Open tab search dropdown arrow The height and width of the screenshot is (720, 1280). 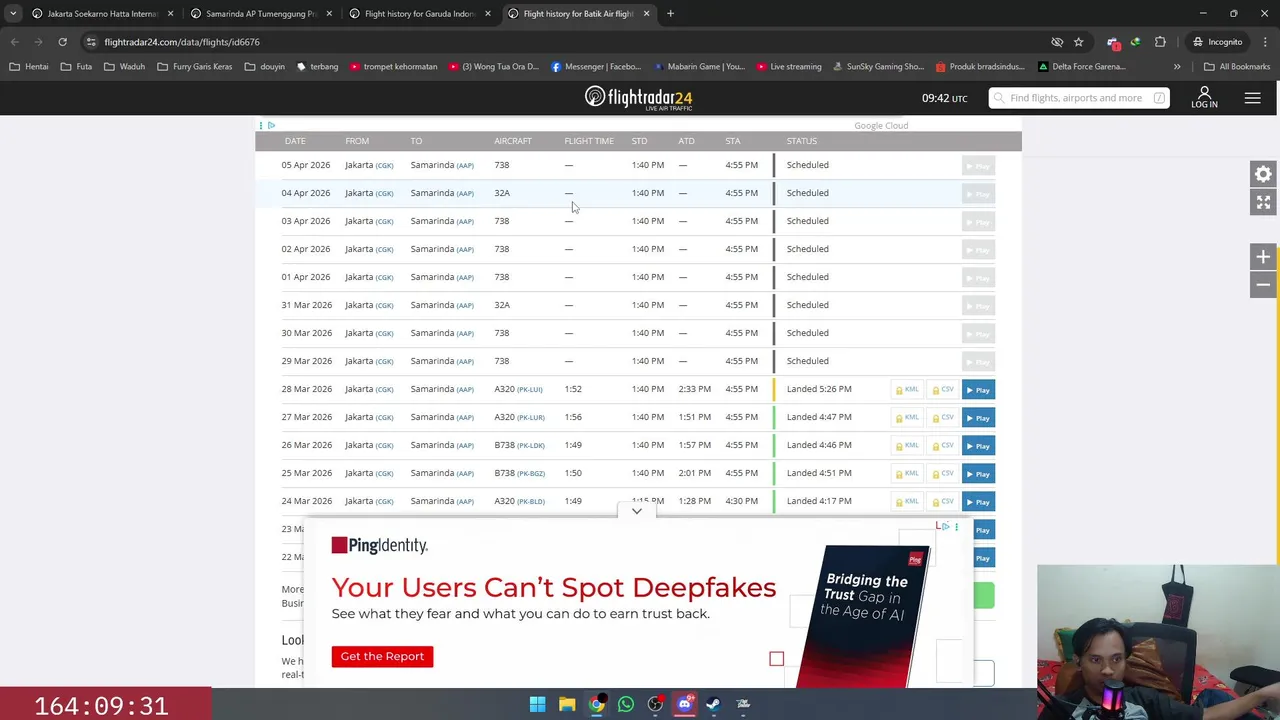(13, 14)
